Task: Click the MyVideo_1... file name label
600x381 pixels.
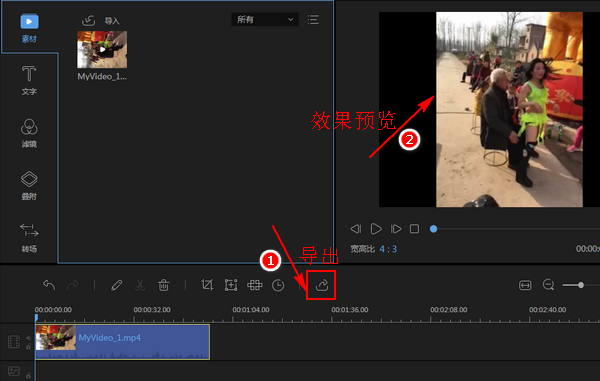Action: [x=102, y=77]
